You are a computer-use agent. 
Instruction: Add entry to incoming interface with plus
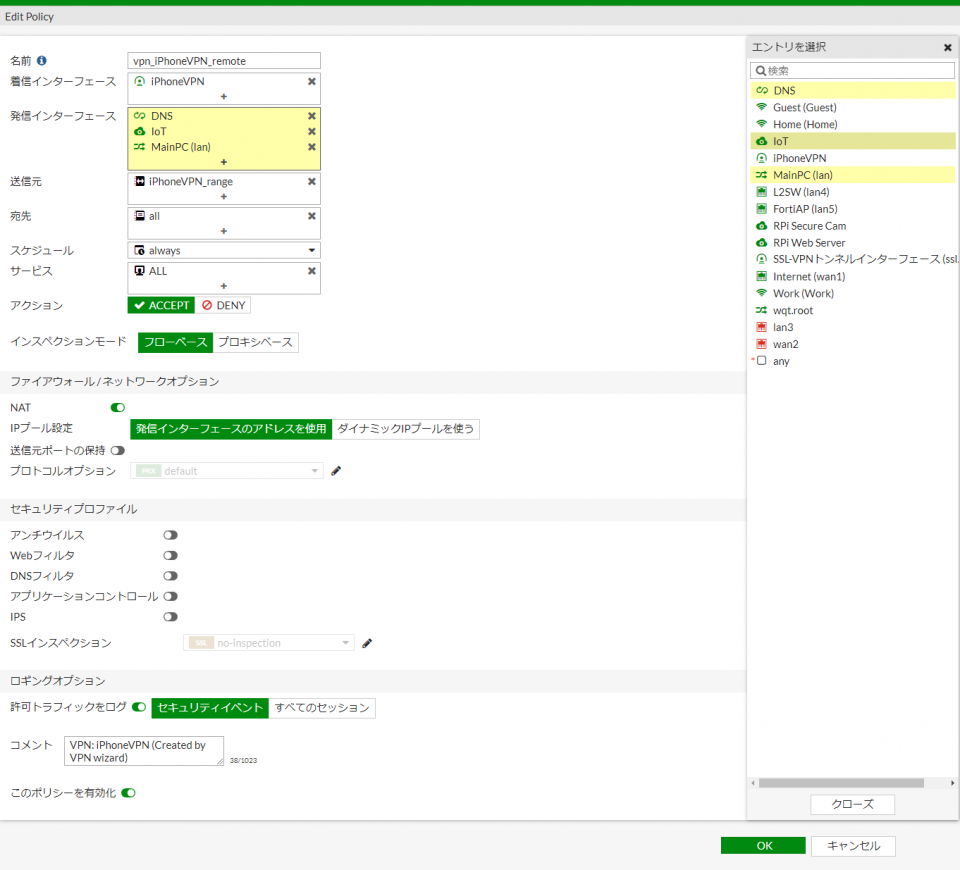223,97
